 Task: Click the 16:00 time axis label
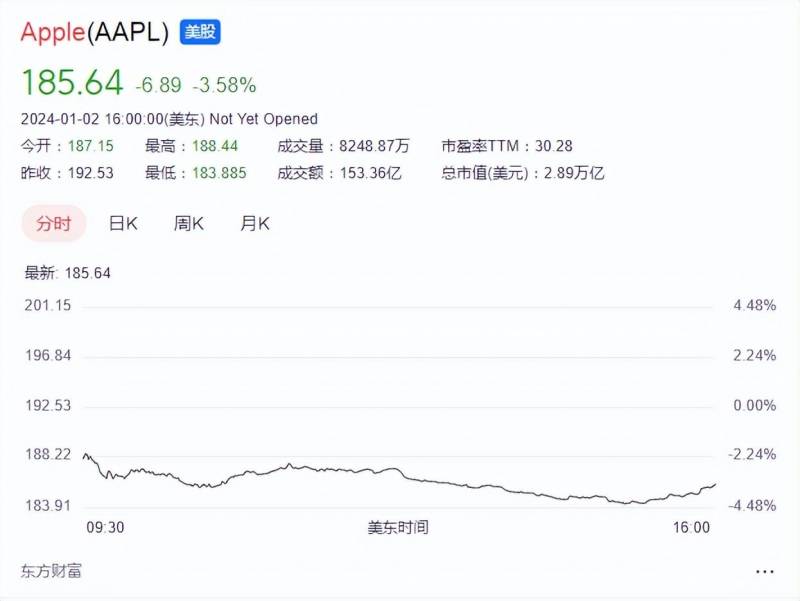pos(691,528)
